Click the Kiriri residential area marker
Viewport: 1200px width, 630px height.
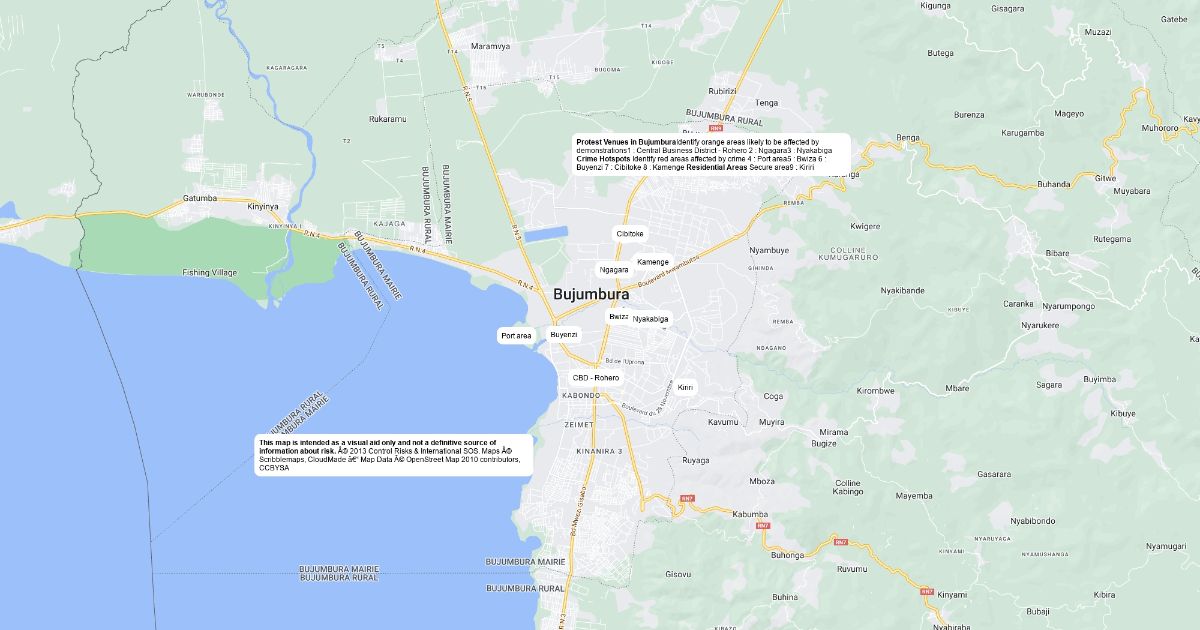pos(685,387)
